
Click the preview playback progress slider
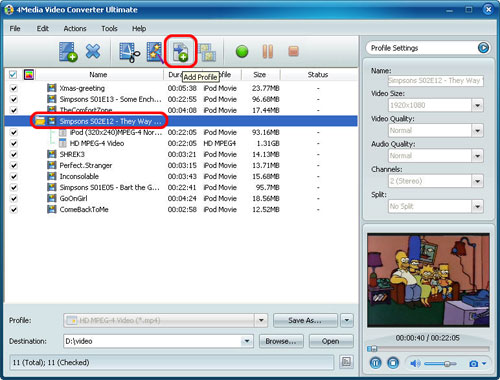(x=428, y=349)
